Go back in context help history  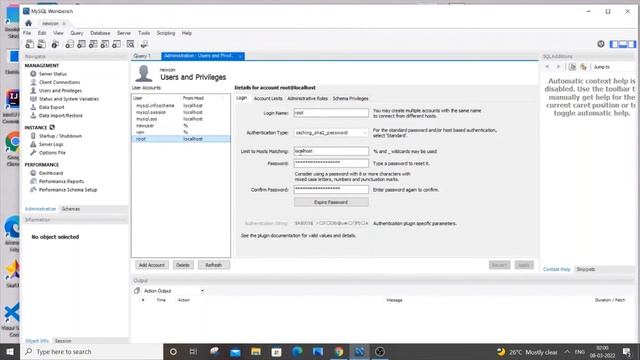click(547, 67)
